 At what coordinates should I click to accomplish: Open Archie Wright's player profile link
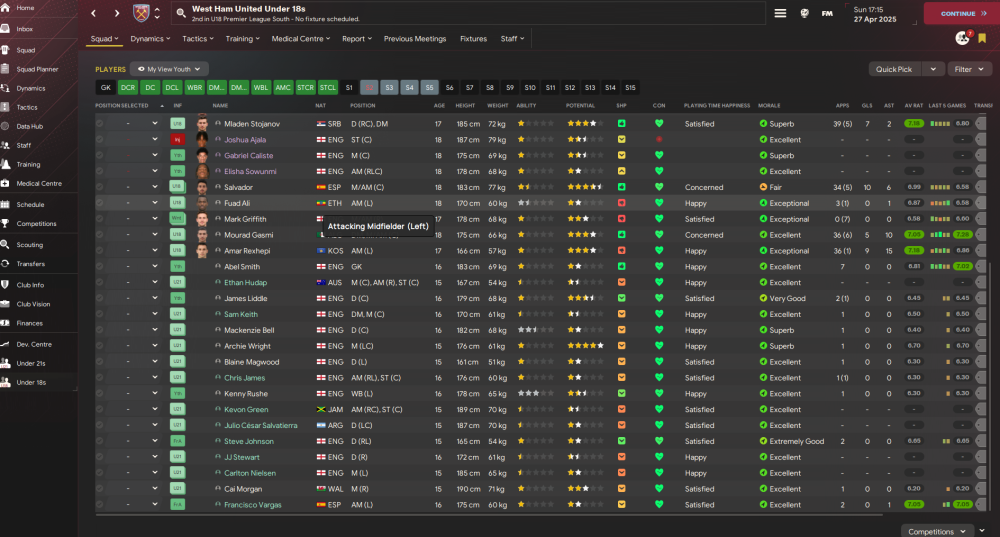(247, 346)
